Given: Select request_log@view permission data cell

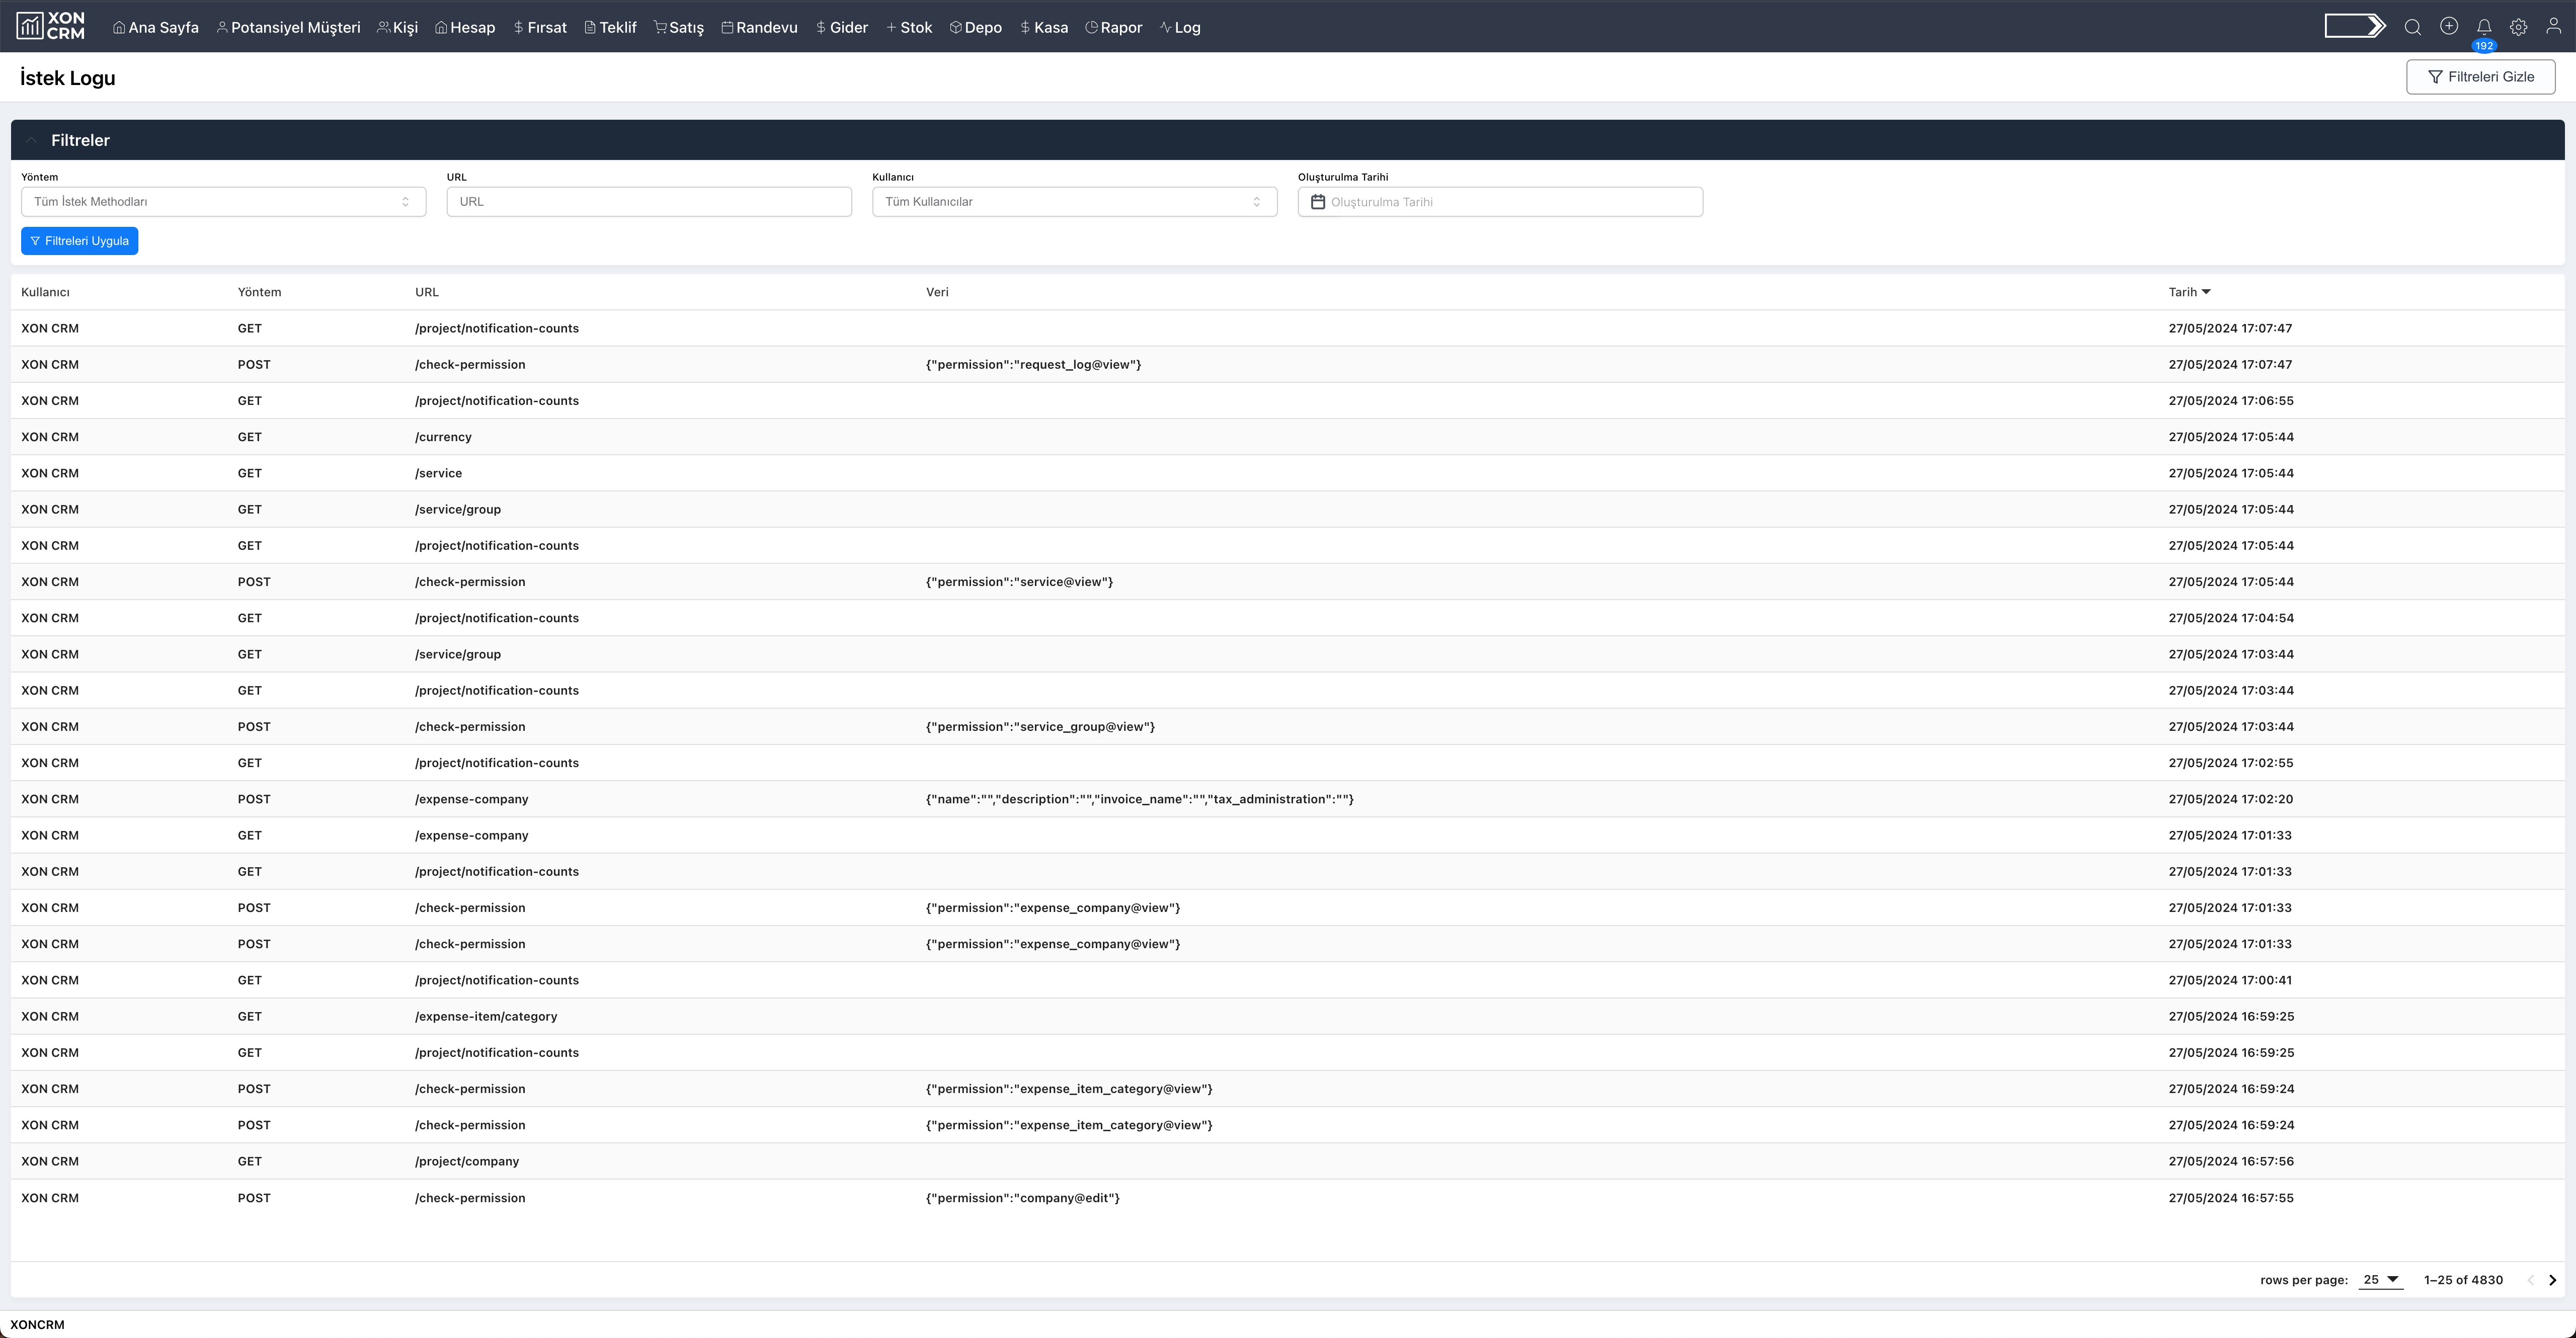Looking at the screenshot, I should click(x=1033, y=365).
